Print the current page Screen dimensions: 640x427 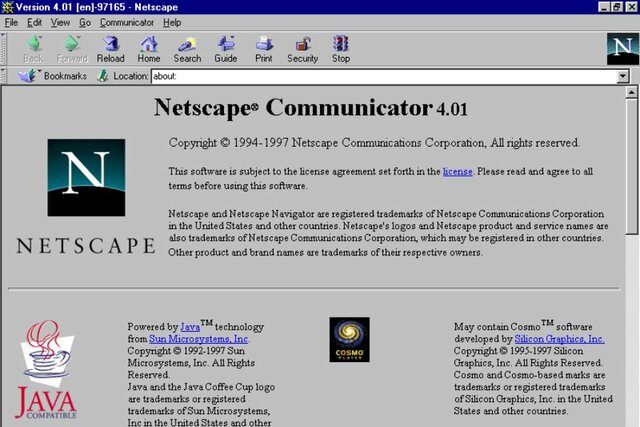click(x=264, y=49)
